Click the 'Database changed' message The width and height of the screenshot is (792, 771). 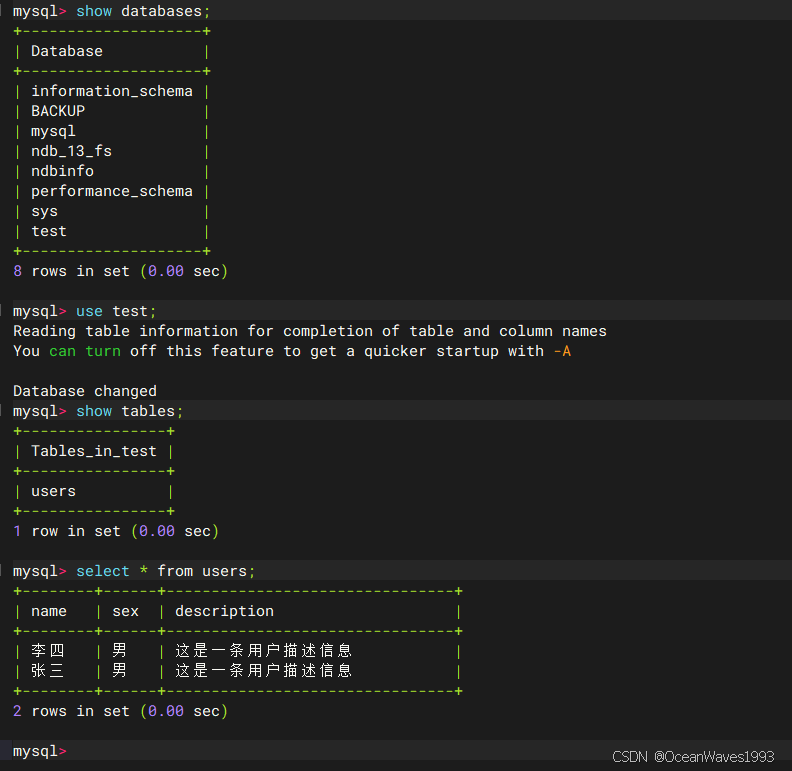point(85,391)
